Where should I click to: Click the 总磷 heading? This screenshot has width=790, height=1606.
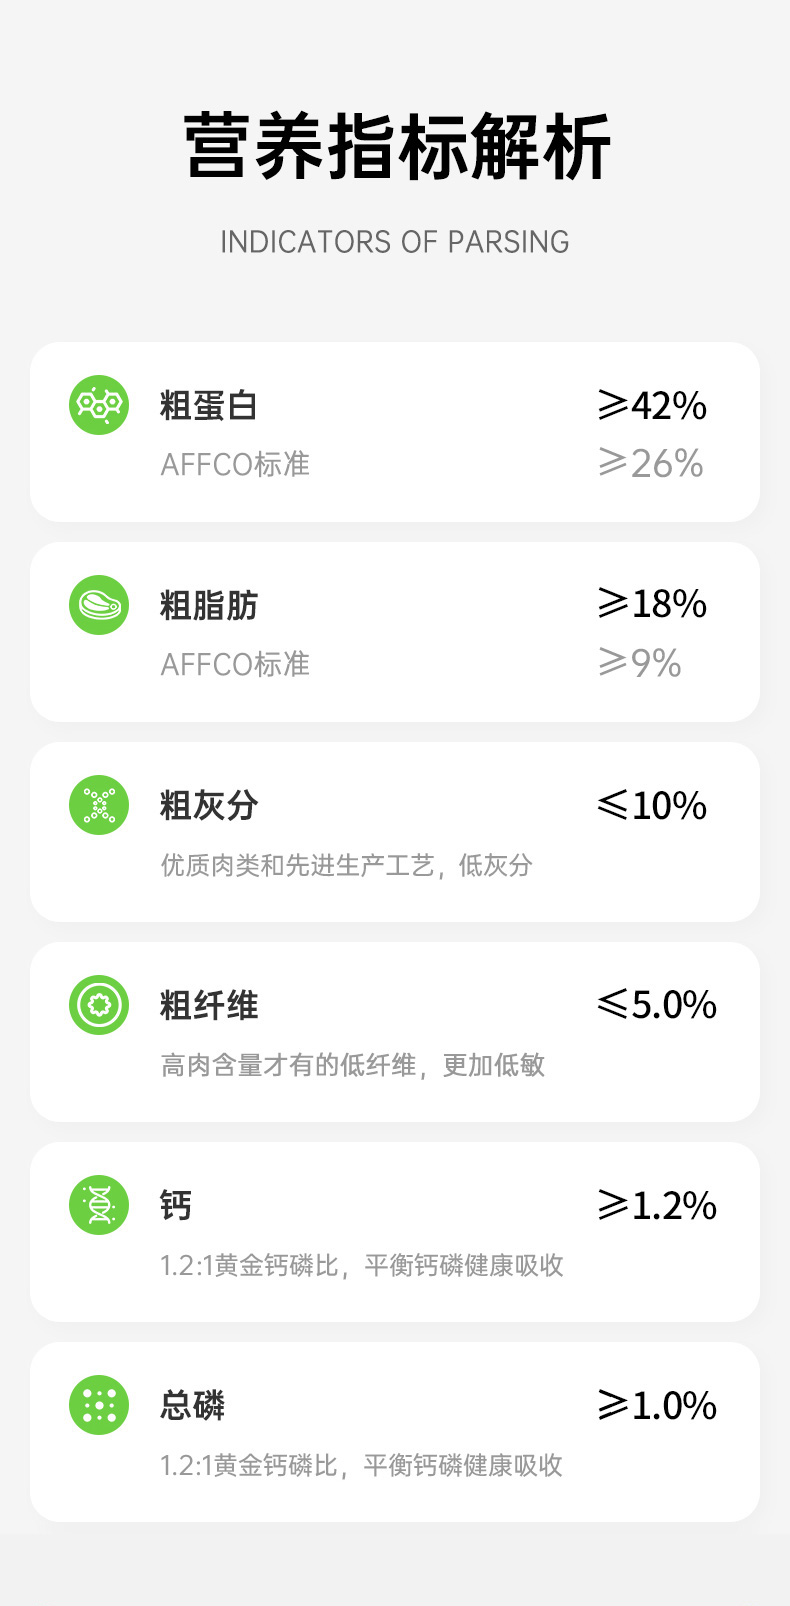click(193, 1405)
